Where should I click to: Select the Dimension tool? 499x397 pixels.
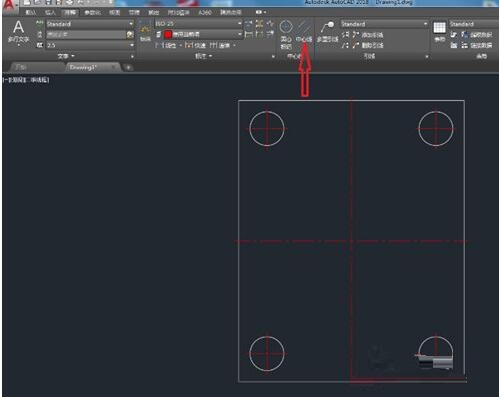pyautogui.click(x=145, y=31)
